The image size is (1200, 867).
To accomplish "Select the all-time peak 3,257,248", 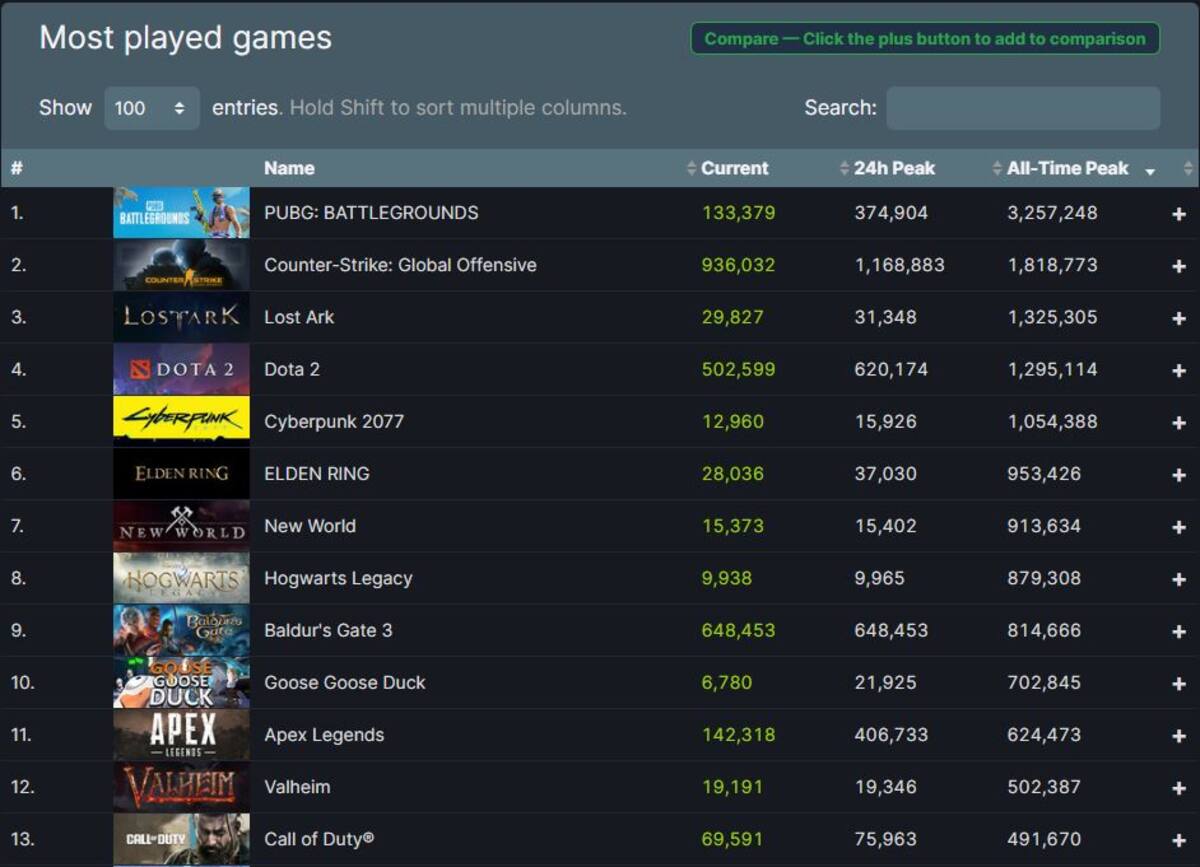I will 1052,213.
